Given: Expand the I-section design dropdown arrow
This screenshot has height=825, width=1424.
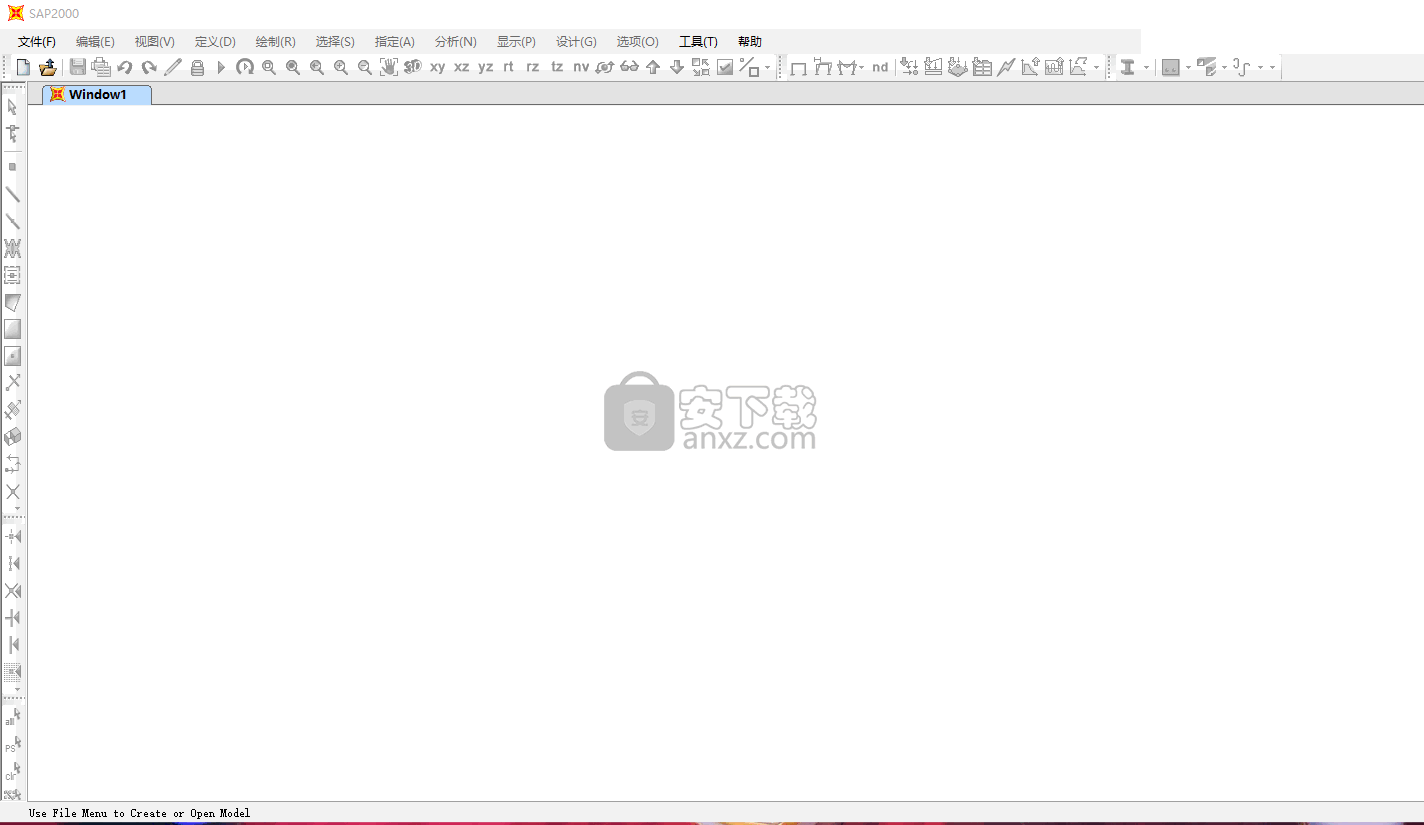Looking at the screenshot, I should 1146,68.
